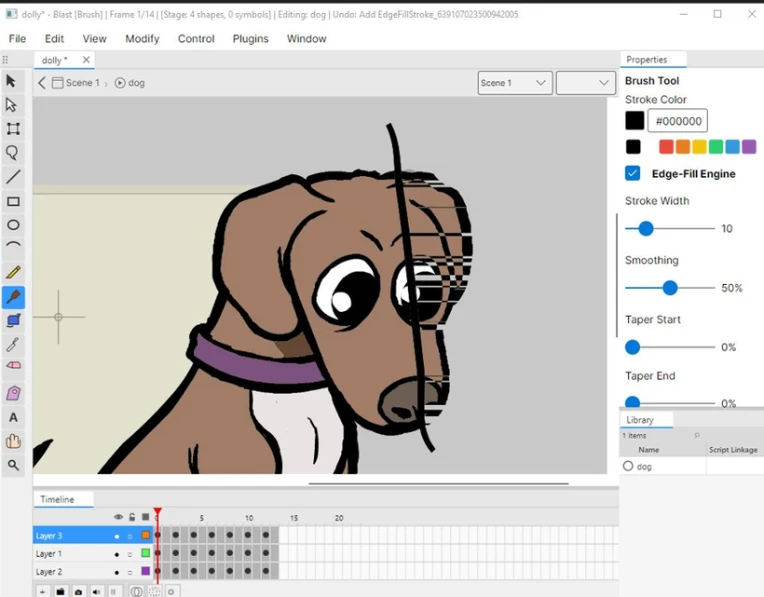764x597 pixels.
Task: Click the sound speaker icon in timeline
Action: pyautogui.click(x=96, y=592)
